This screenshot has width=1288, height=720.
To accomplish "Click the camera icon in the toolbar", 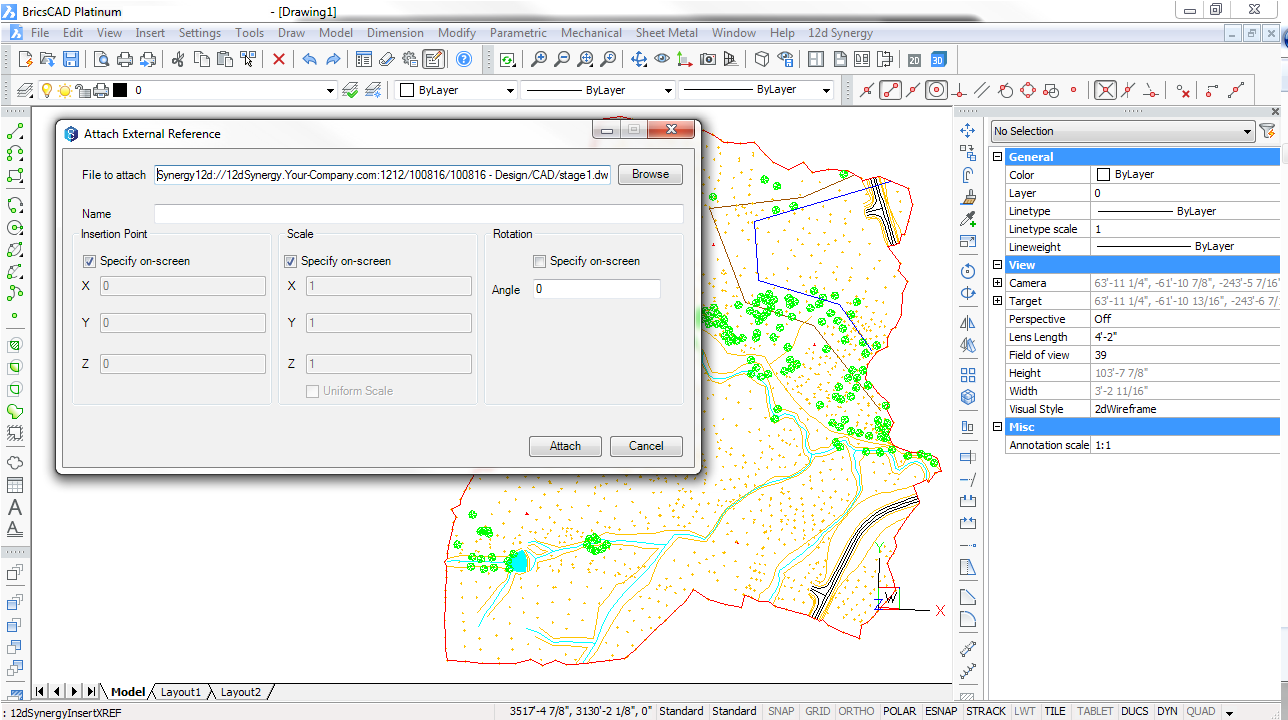I will (x=708, y=59).
